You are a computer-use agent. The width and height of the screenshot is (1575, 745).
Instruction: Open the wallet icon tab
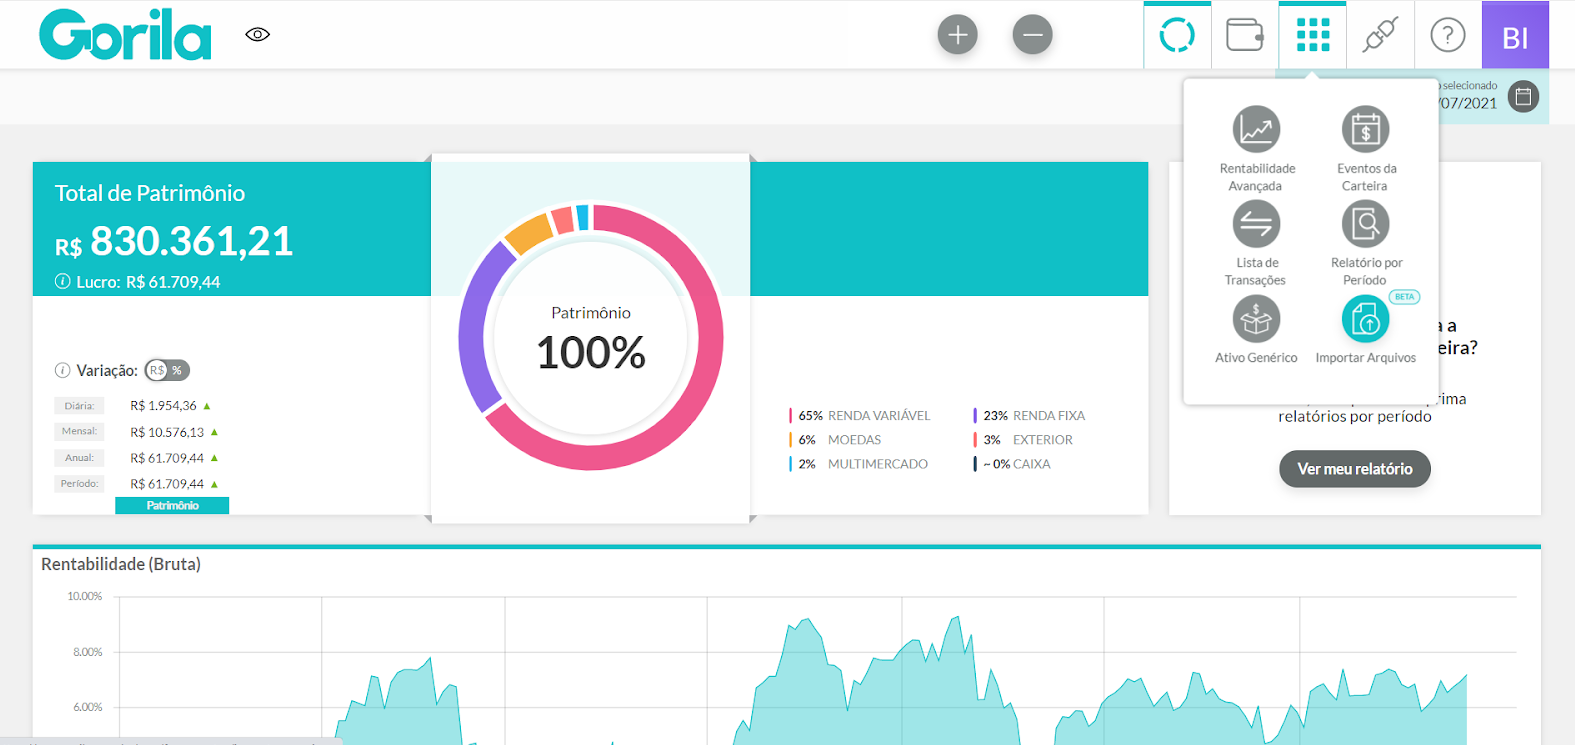pos(1244,35)
